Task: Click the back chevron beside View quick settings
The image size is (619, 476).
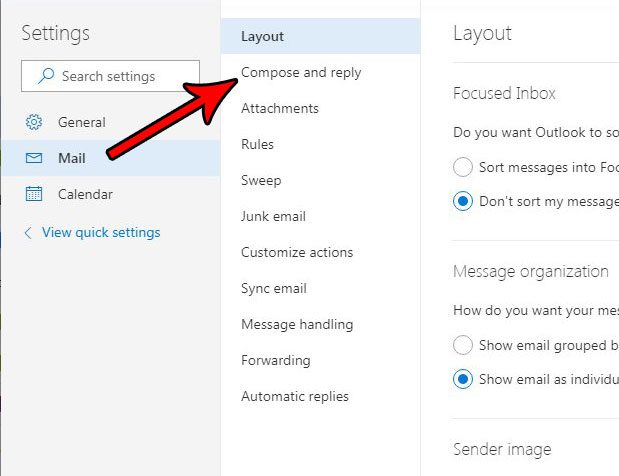Action: point(28,233)
